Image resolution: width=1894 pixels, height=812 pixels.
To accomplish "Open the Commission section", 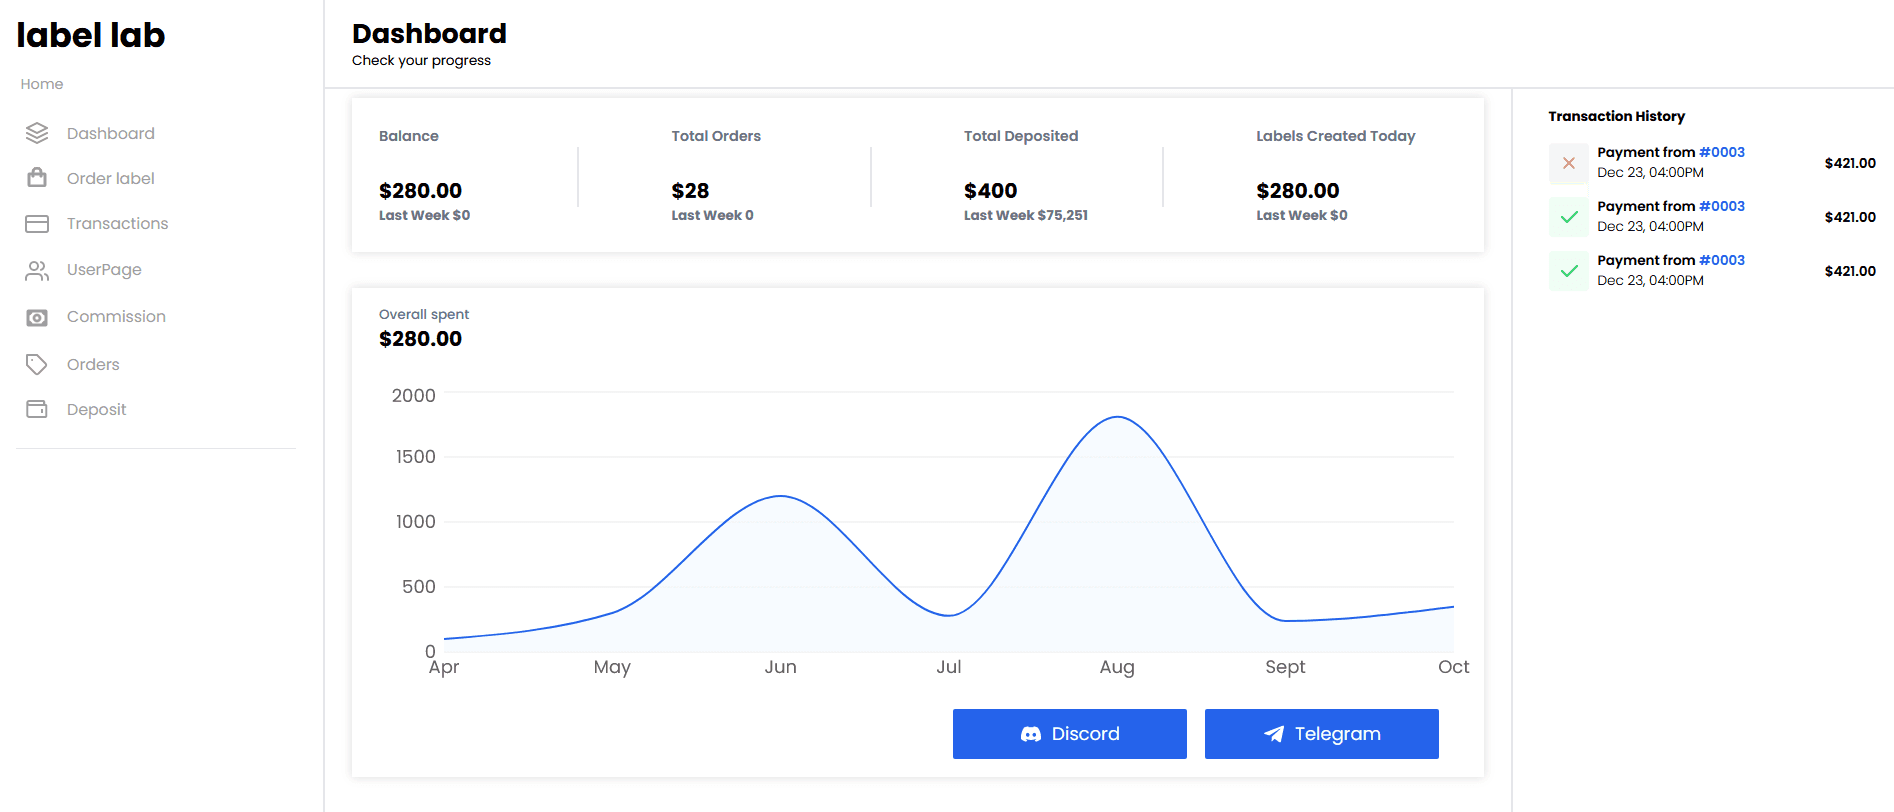I will [x=116, y=317].
